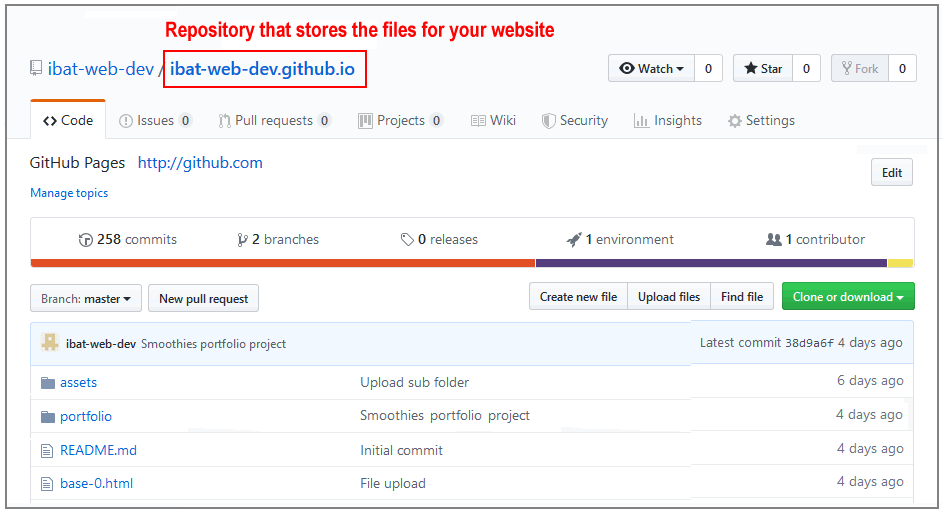Image resolution: width=949 pixels, height=517 pixels.
Task: Click the people icon next to 1 contributor
Action: coord(773,239)
